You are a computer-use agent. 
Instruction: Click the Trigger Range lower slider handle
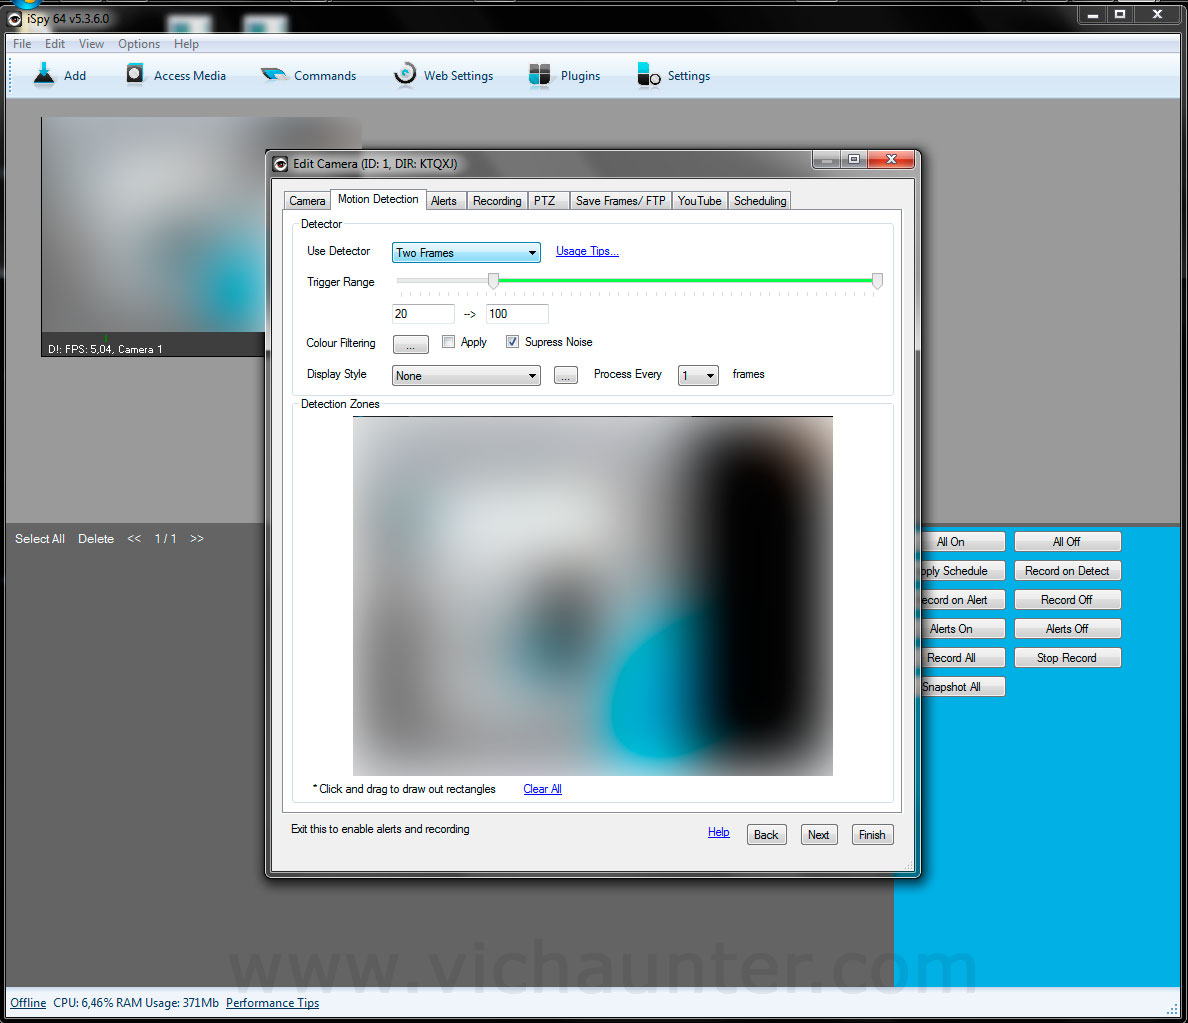point(493,281)
